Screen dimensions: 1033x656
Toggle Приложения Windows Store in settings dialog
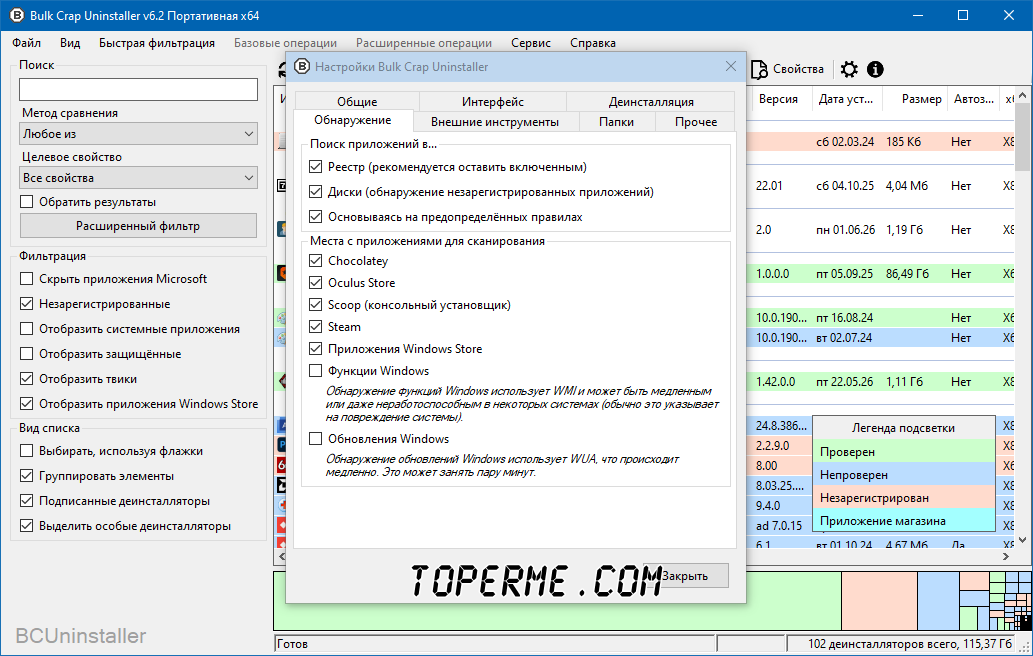tap(316, 349)
